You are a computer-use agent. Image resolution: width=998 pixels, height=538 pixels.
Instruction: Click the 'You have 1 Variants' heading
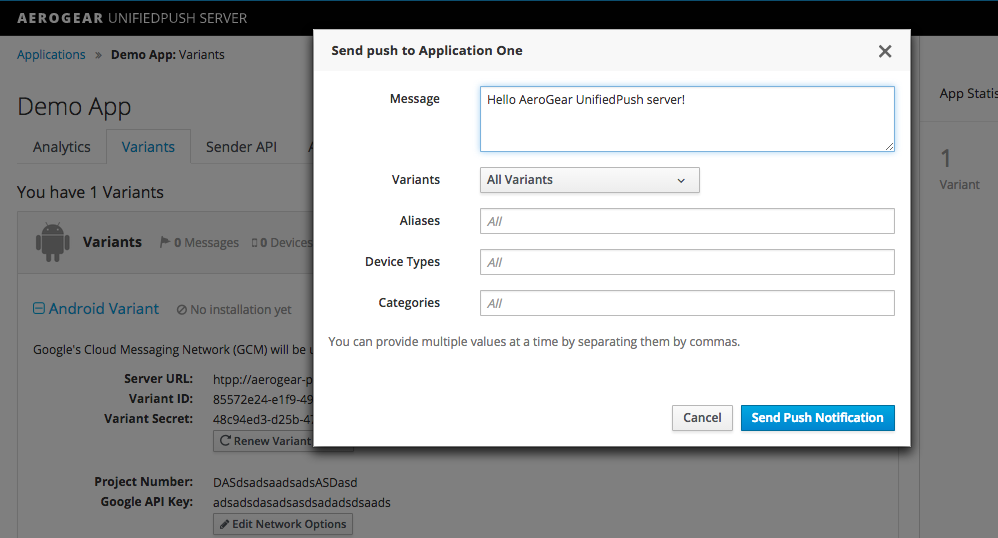pos(90,192)
